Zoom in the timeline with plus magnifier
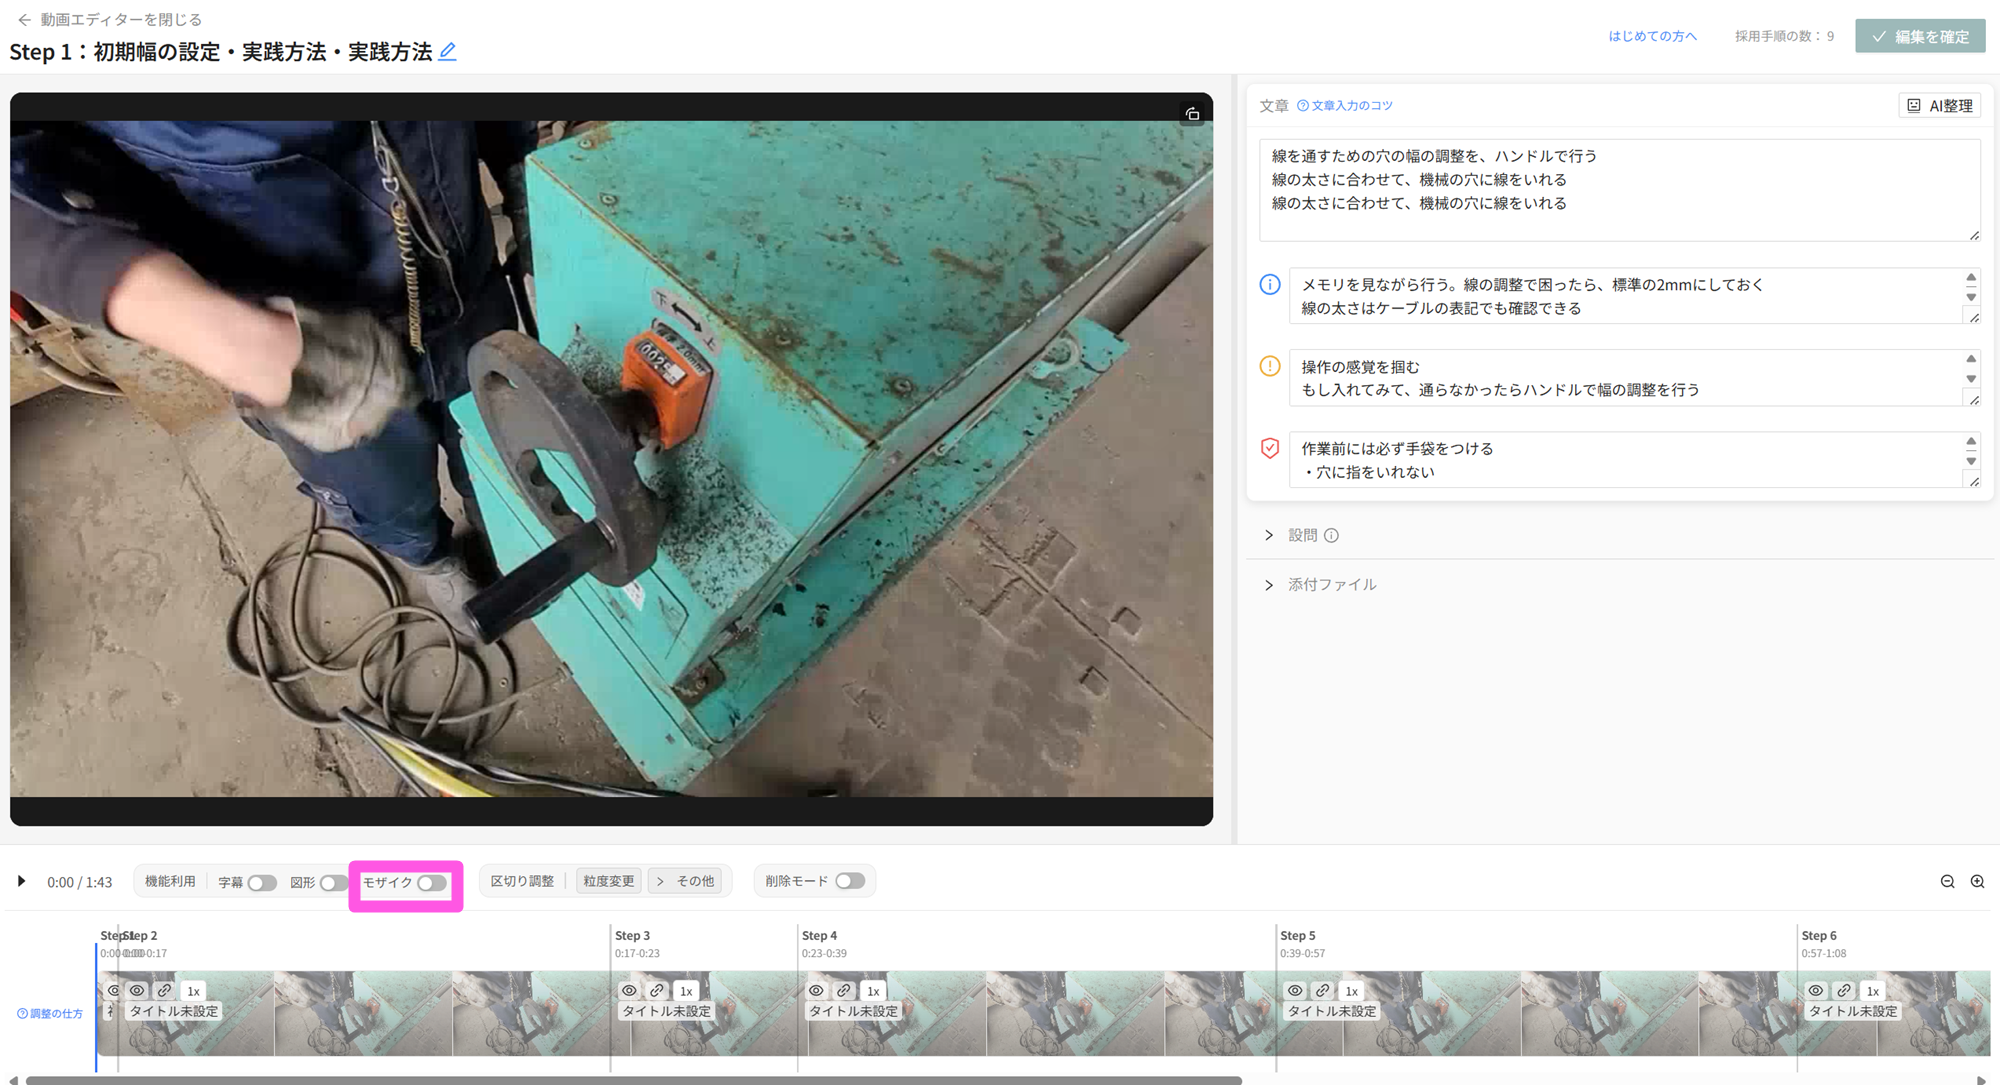This screenshot has height=1085, width=2000. [1977, 881]
